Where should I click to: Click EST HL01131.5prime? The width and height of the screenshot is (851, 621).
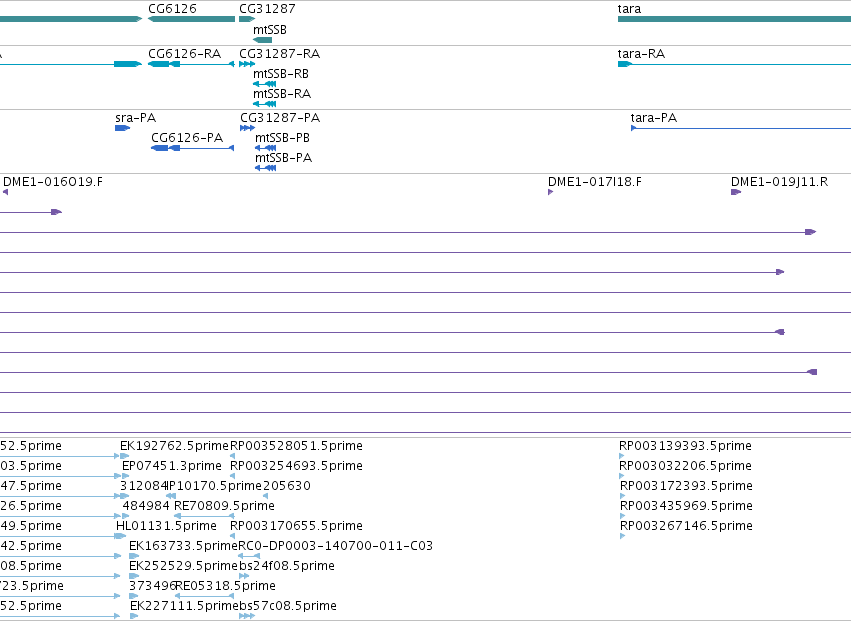(x=166, y=526)
